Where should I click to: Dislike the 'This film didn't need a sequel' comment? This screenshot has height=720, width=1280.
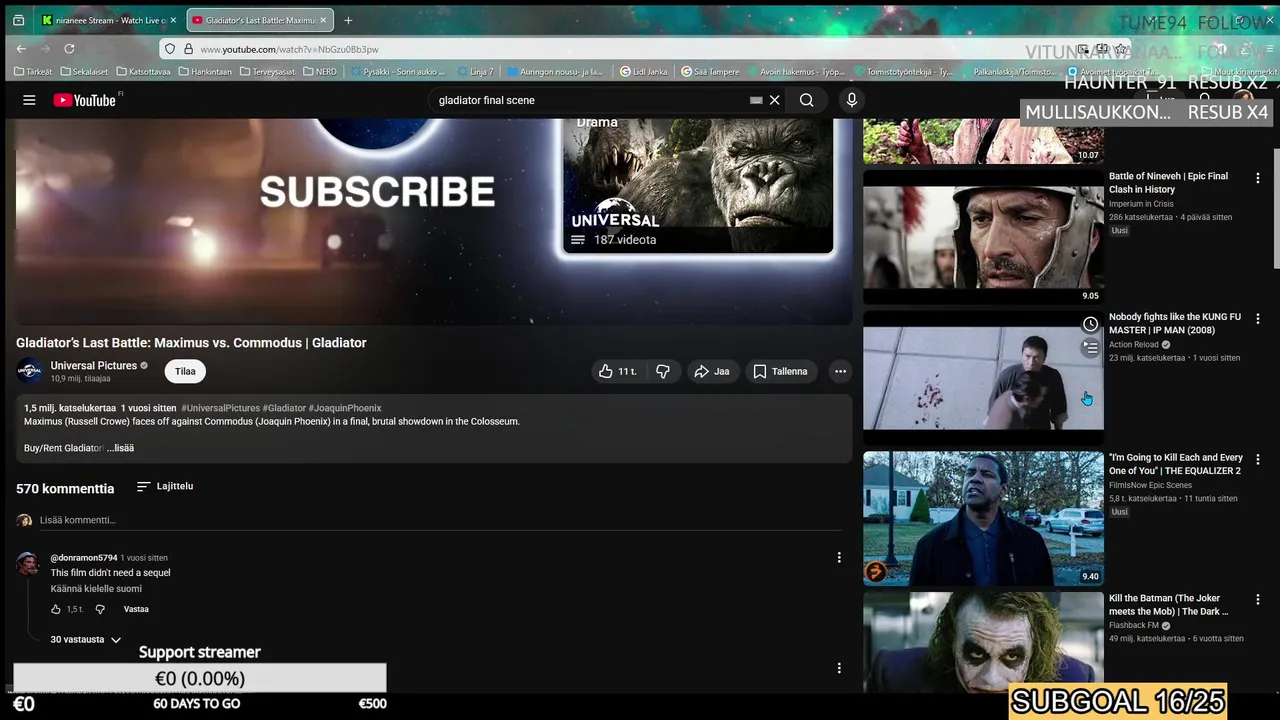coord(99,609)
